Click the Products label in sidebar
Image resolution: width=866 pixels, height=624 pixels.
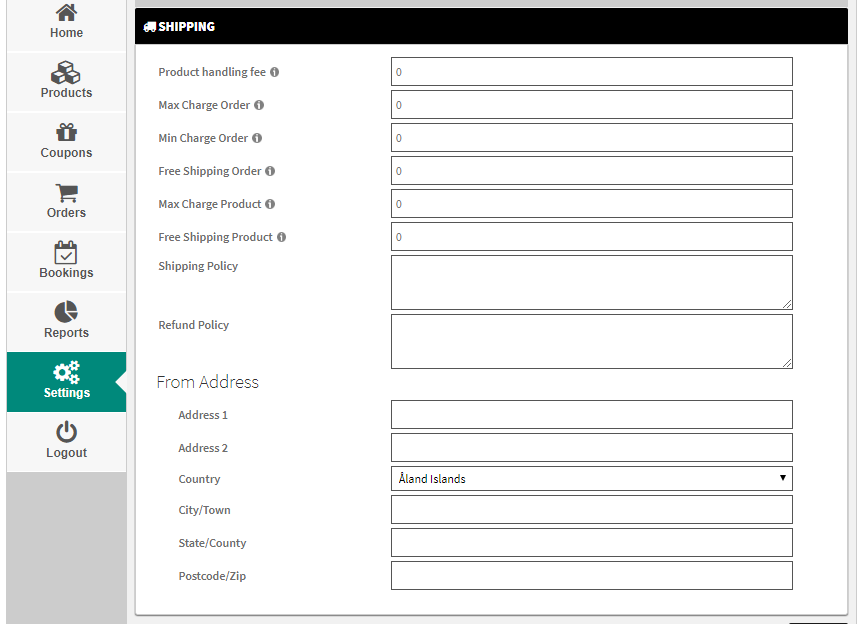[x=66, y=93]
